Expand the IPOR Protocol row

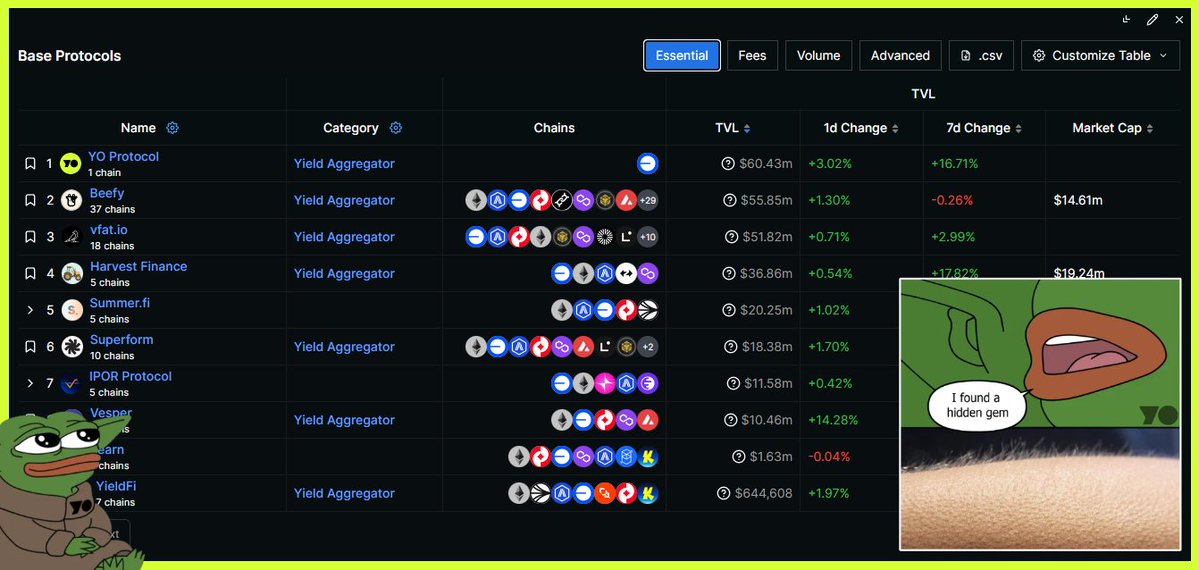(x=30, y=383)
